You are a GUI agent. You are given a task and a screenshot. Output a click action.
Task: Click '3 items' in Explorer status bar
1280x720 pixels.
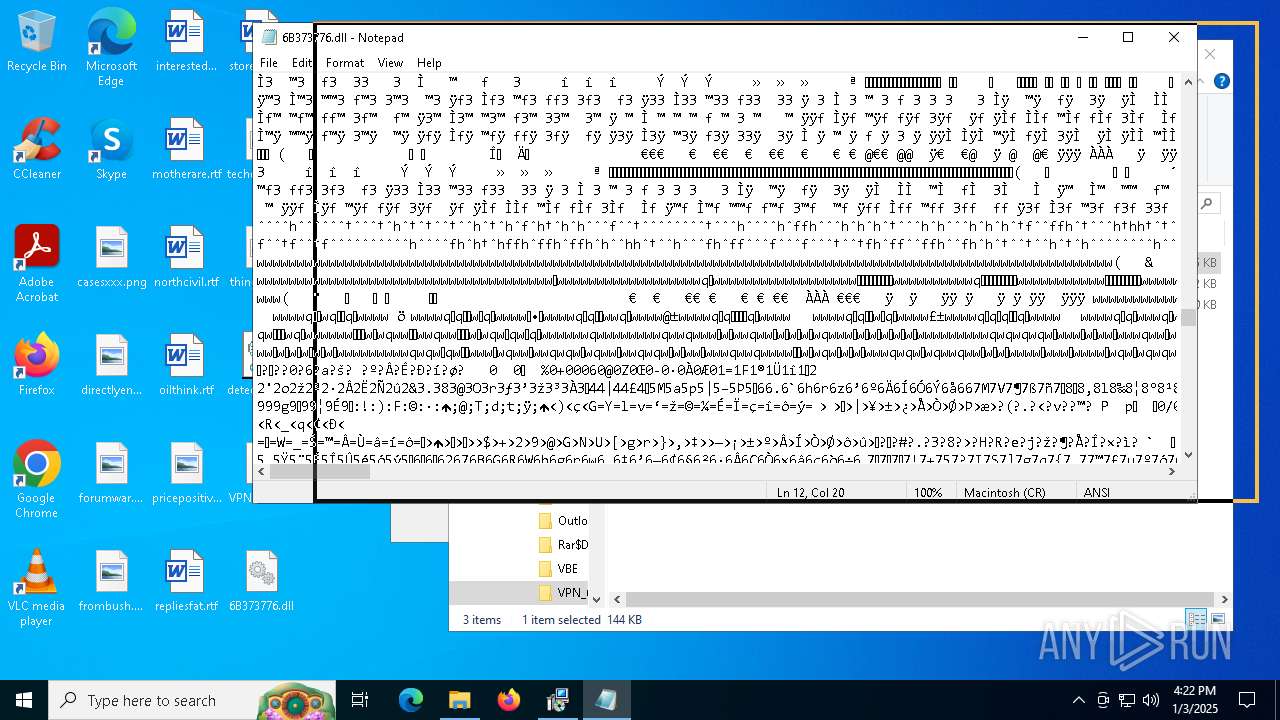tap(482, 620)
